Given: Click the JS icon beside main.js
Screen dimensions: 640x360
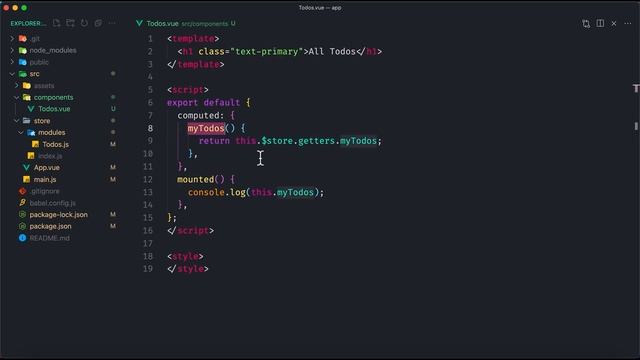Looking at the screenshot, I should 27,180.
